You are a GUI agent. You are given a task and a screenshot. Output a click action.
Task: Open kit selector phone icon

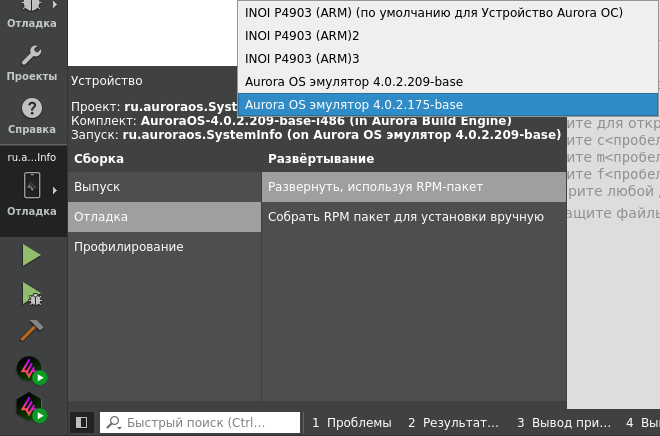32,185
